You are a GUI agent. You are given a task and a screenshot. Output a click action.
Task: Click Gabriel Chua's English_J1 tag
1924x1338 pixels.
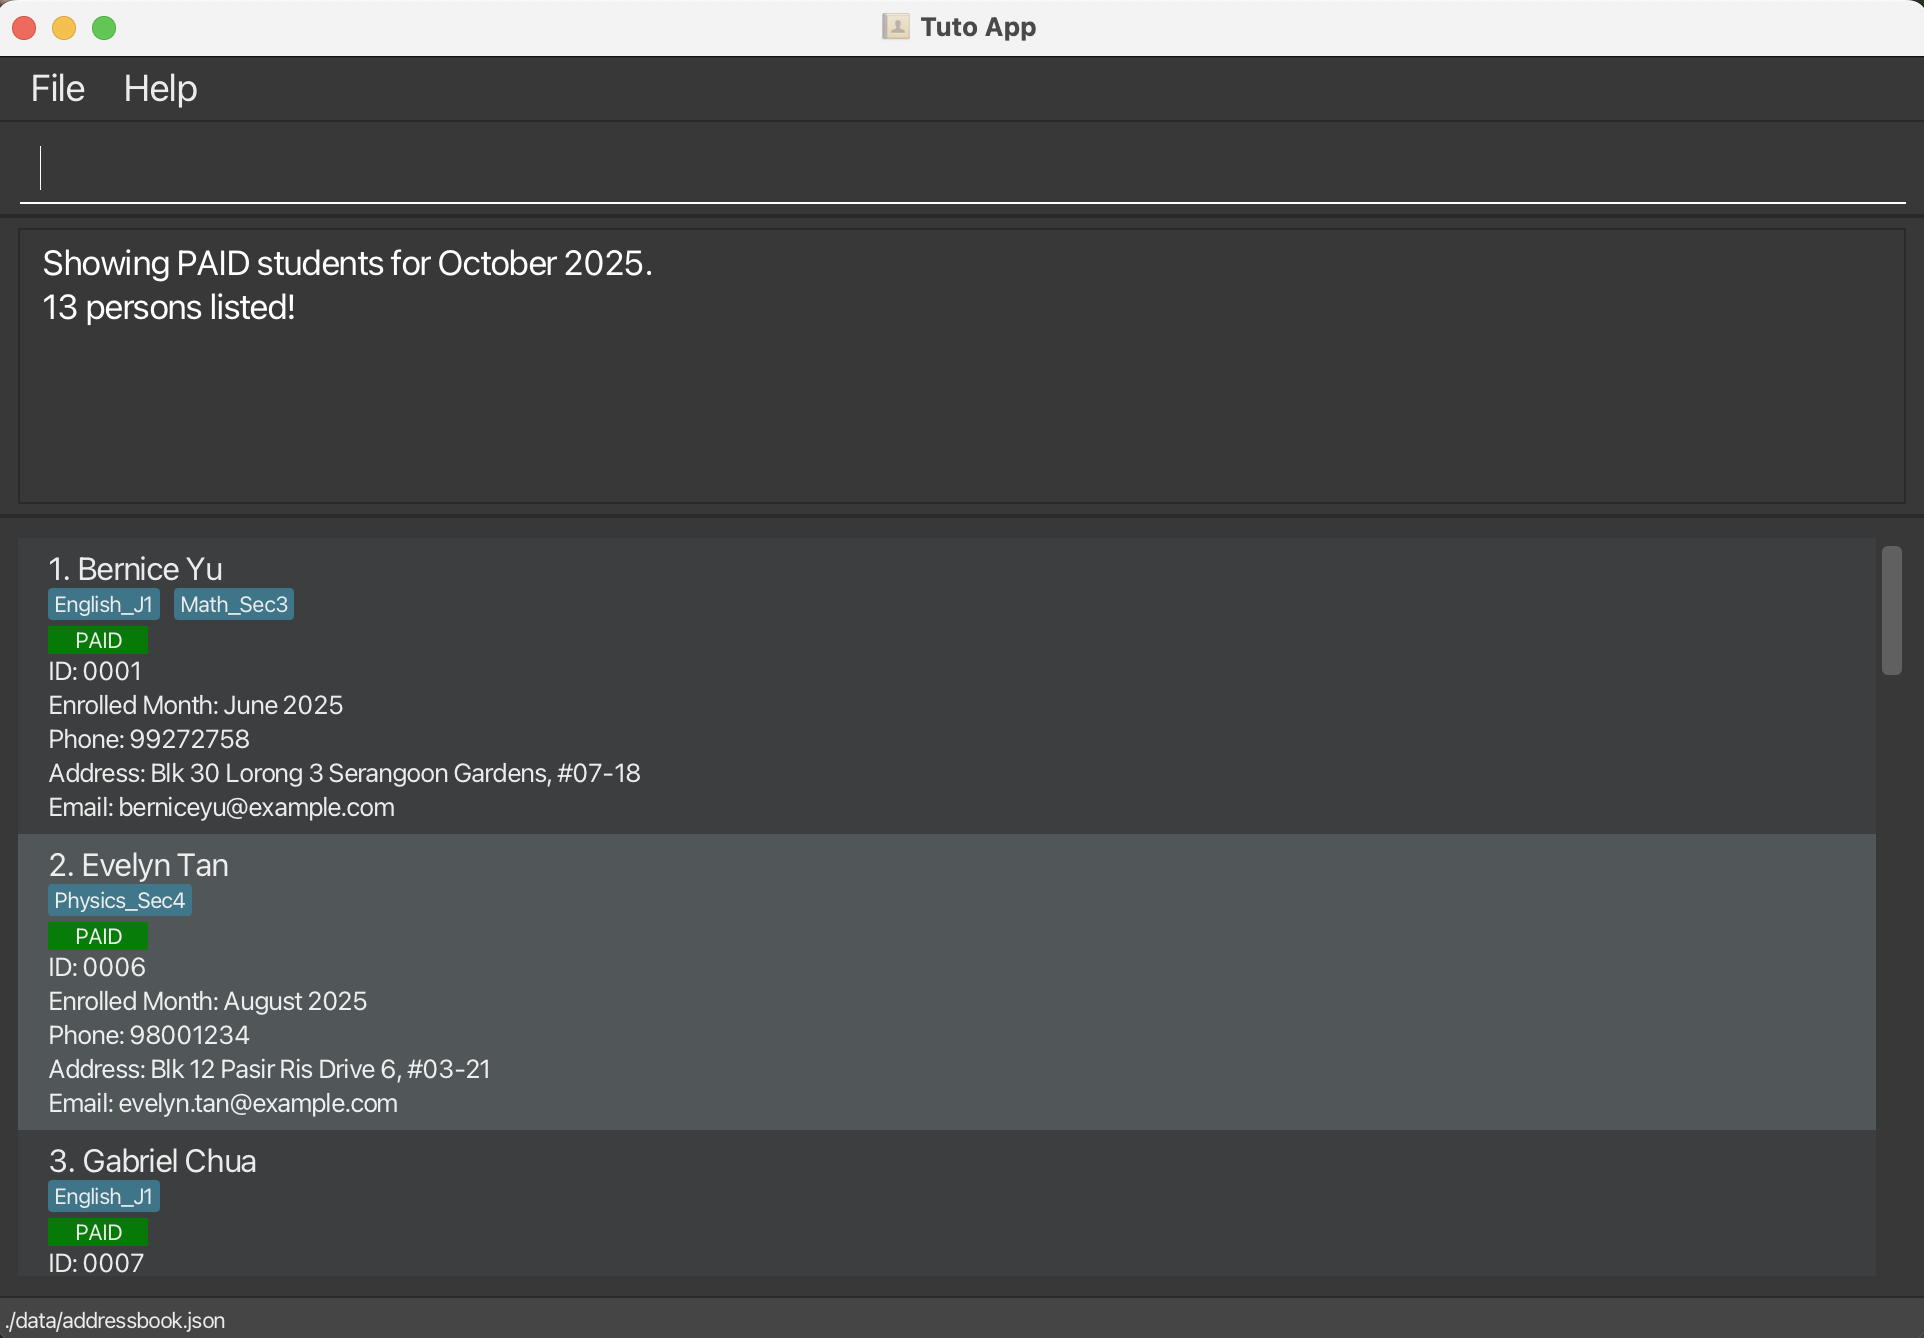point(103,1196)
